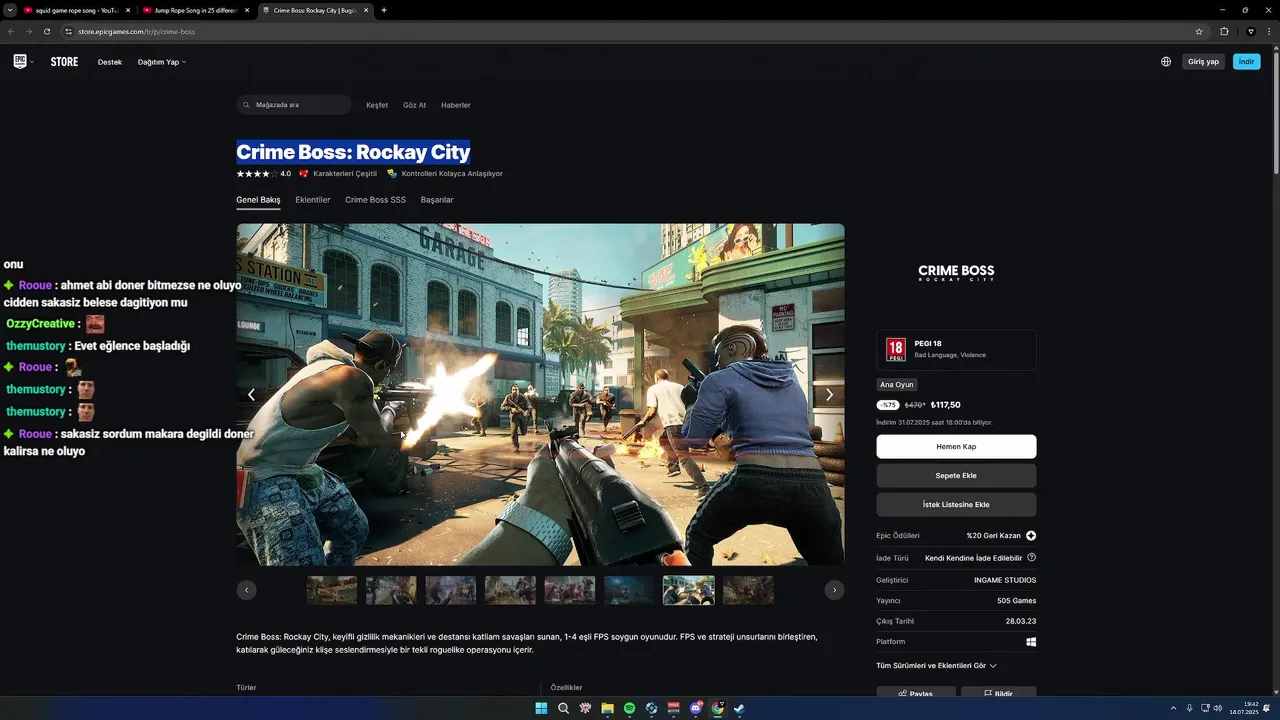Screen dimensions: 1280x720
Task: Click the refund type help question icon
Action: coord(1031,558)
